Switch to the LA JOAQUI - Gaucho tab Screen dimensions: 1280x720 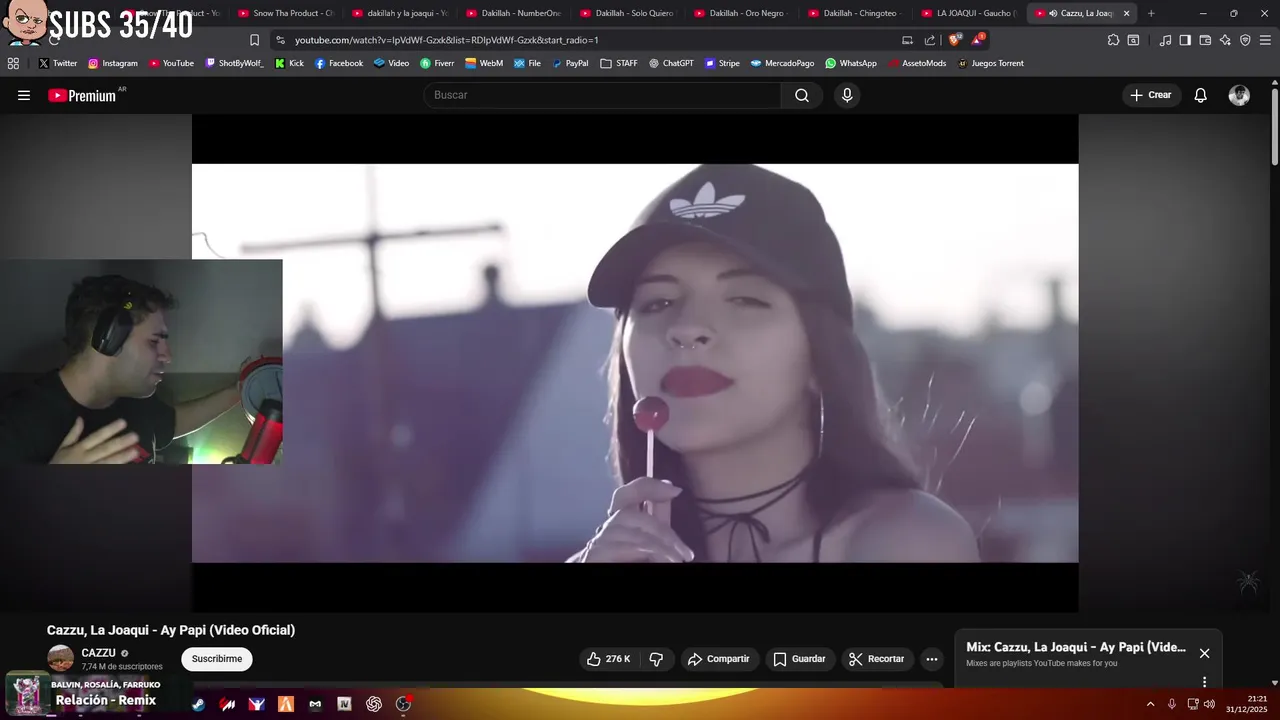click(x=969, y=13)
